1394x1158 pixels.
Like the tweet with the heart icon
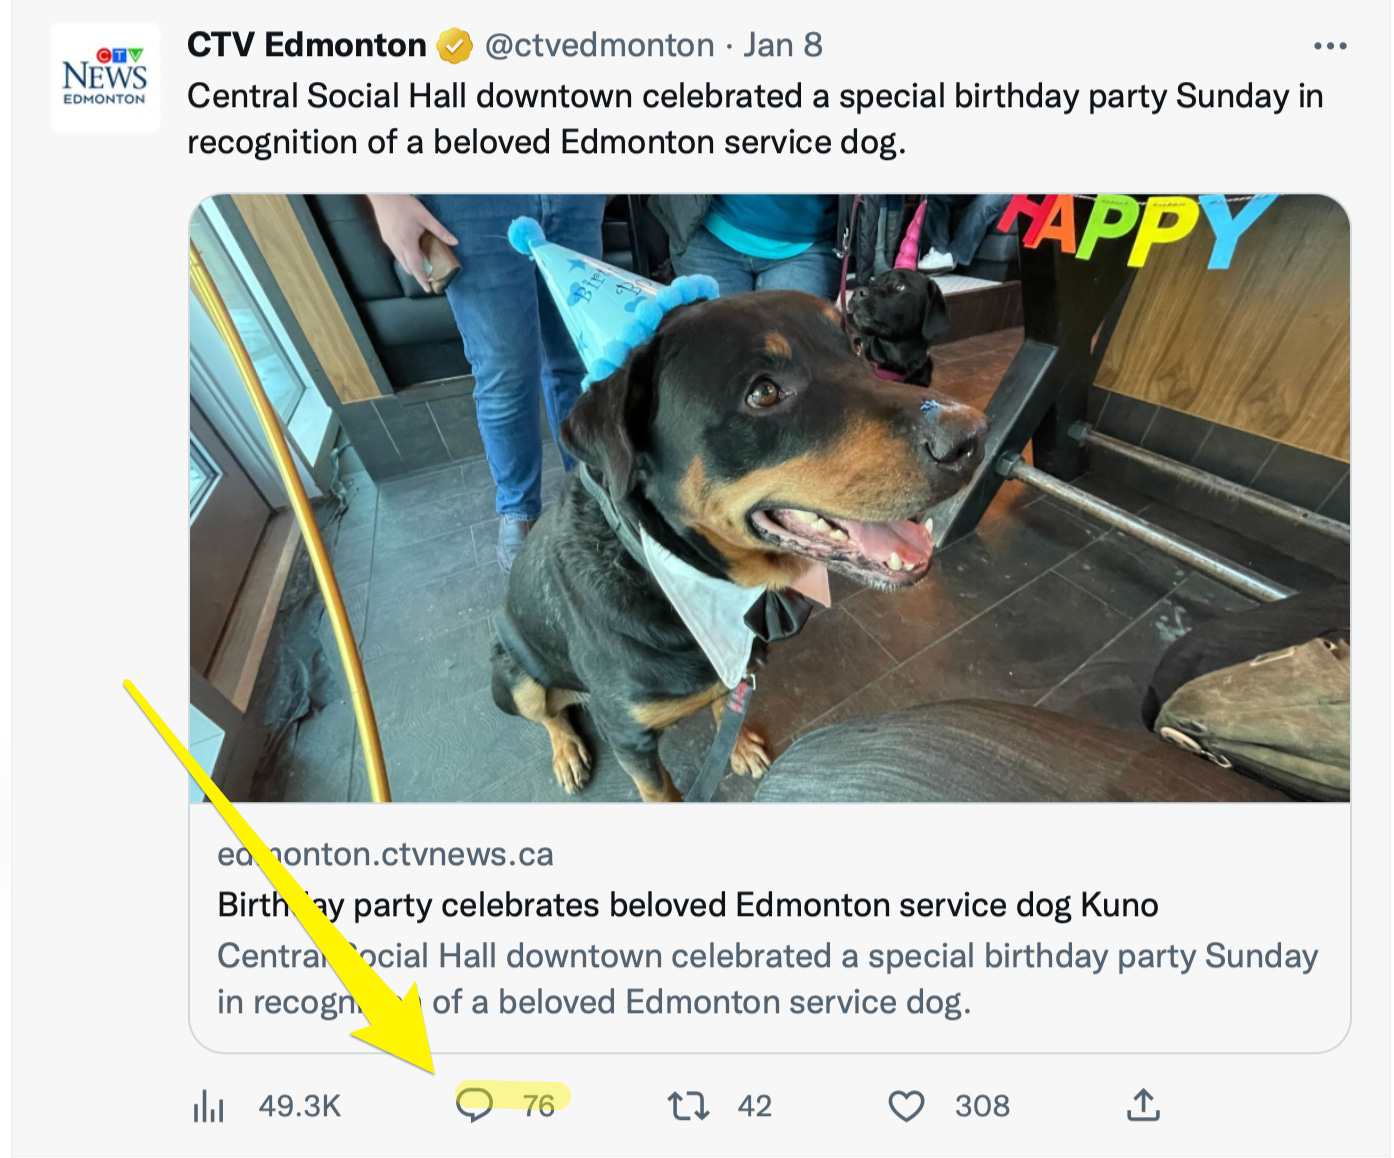[906, 1106]
